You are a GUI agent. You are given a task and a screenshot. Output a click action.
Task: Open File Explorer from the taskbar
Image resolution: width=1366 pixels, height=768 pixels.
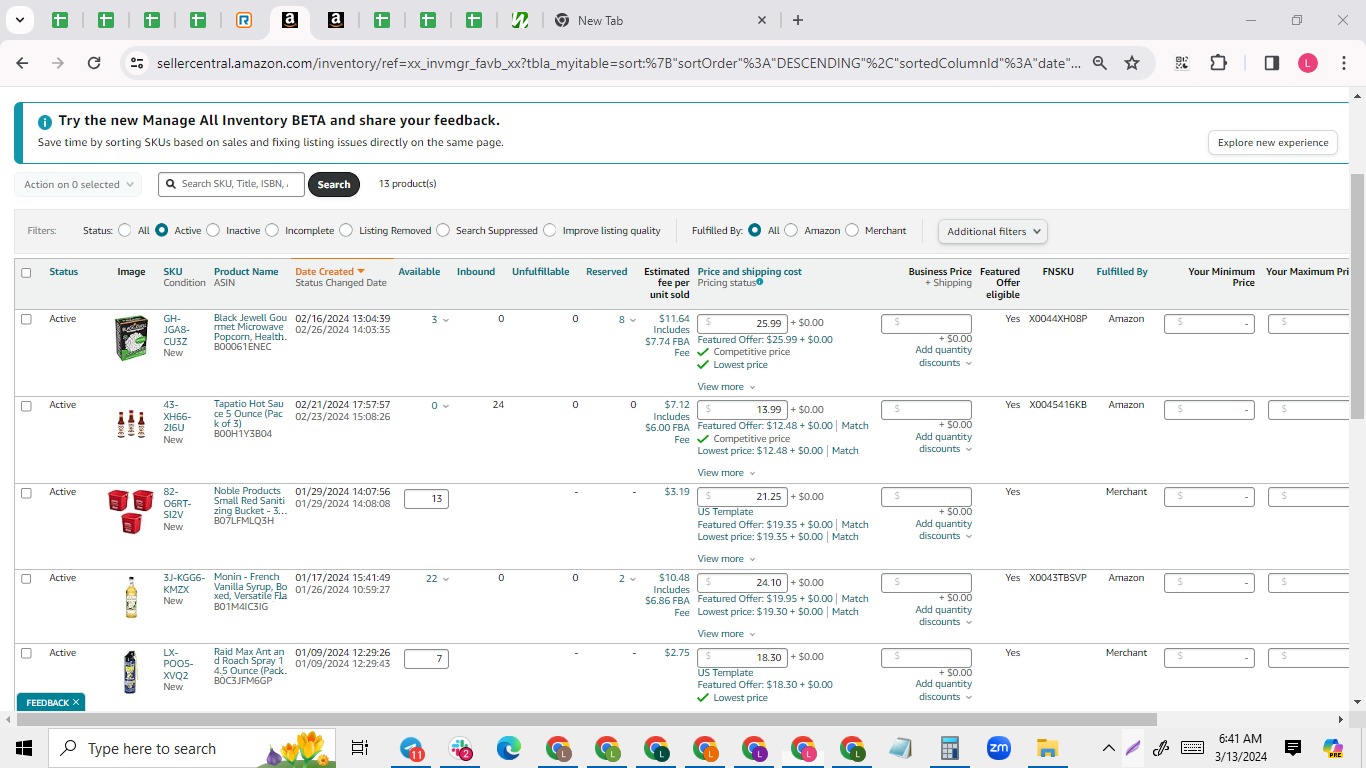[1047, 748]
